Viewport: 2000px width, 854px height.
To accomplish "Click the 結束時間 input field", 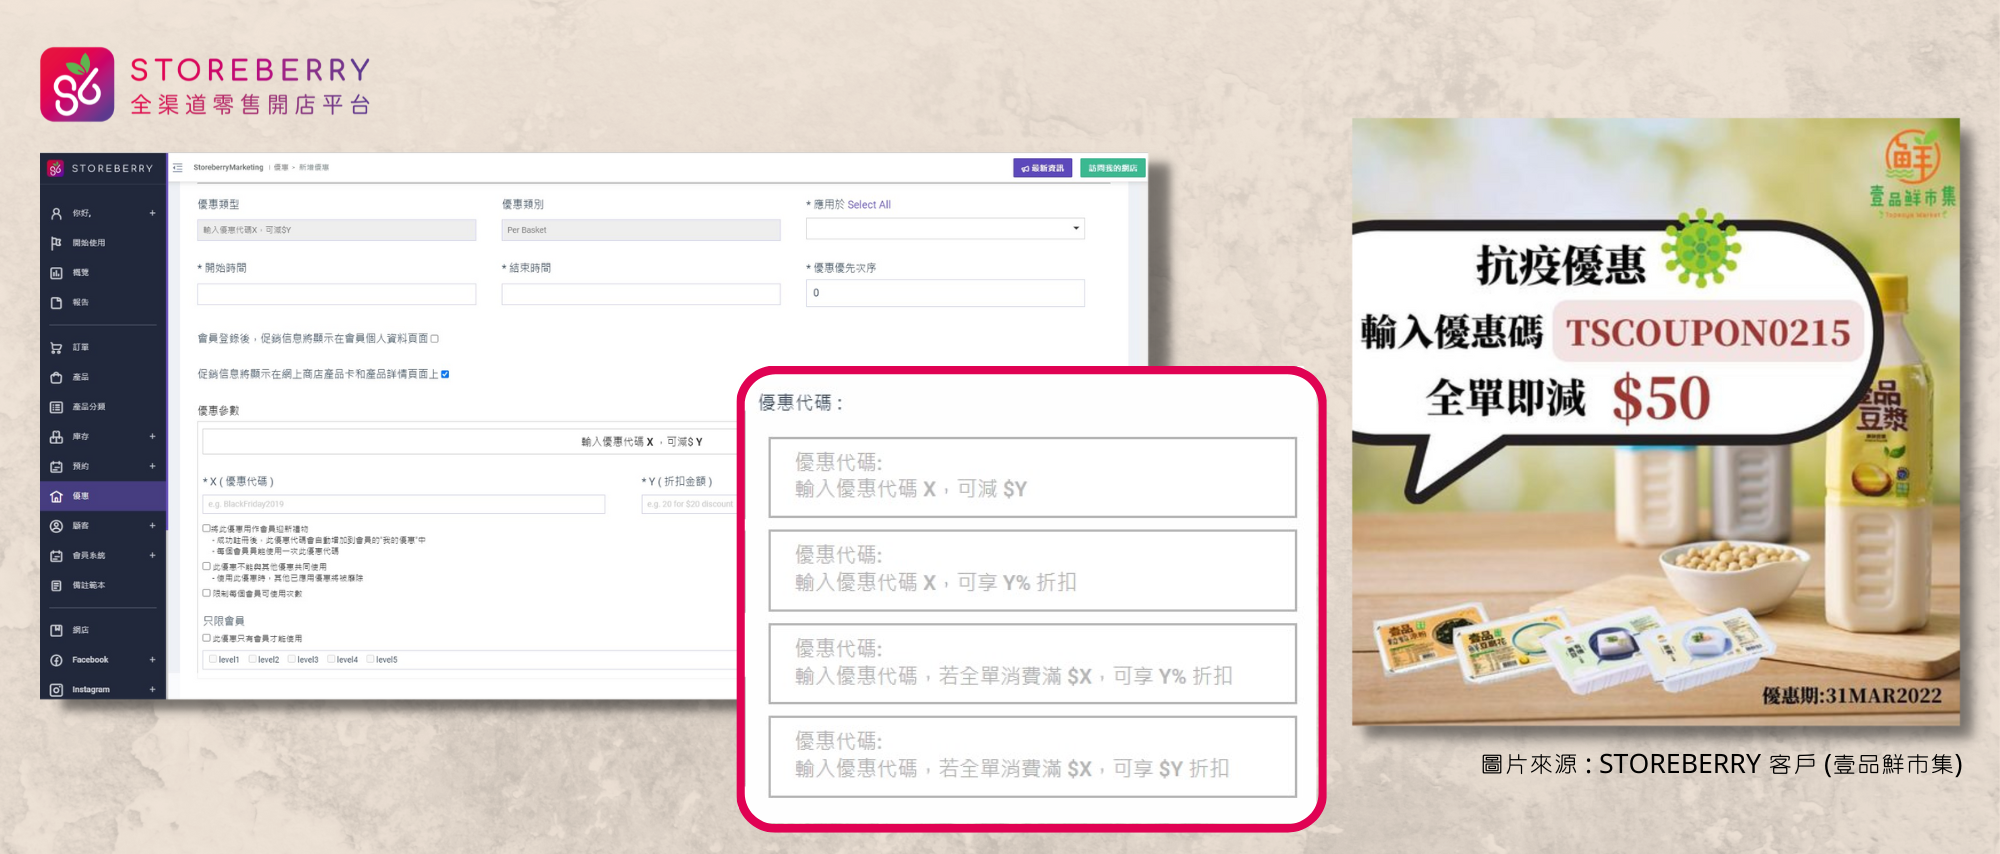I will click(641, 294).
